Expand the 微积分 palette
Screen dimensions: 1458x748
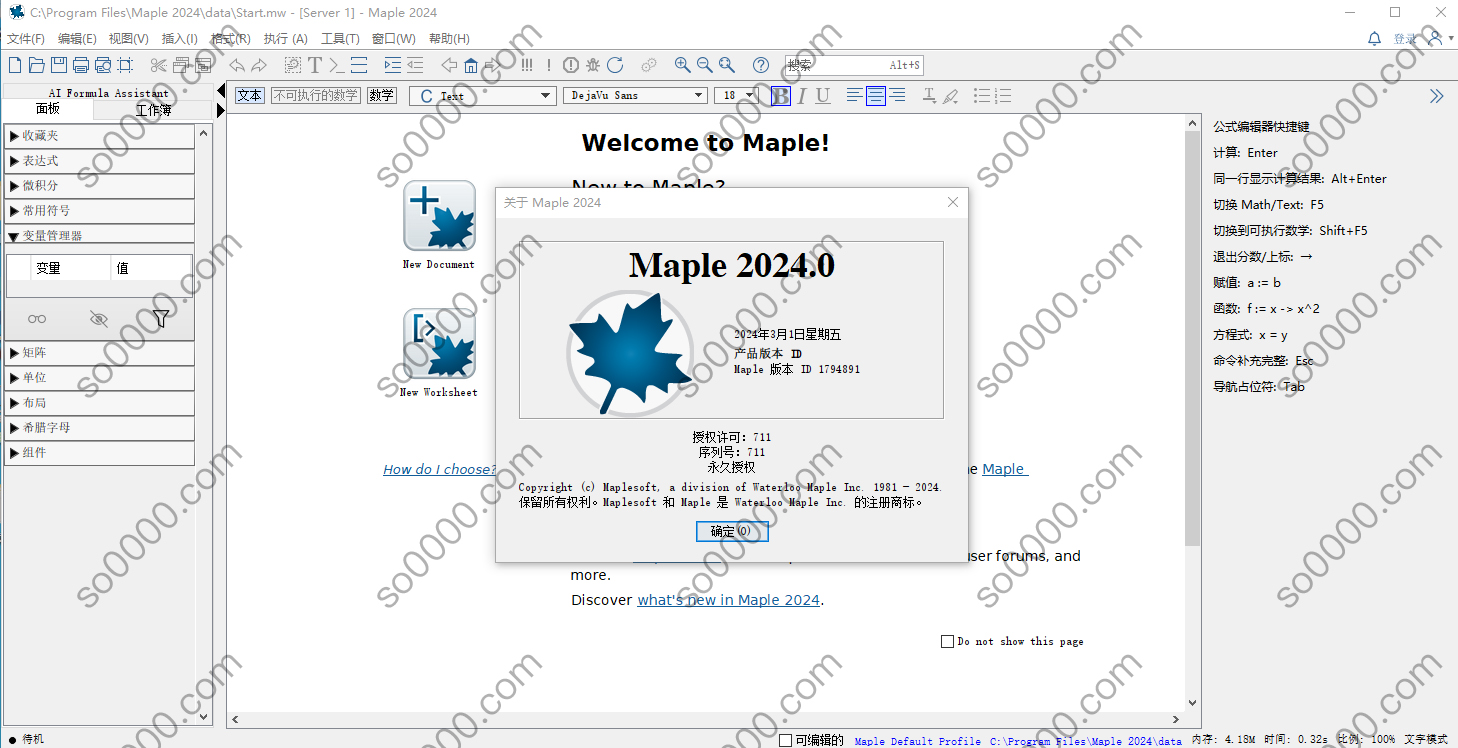(x=99, y=186)
